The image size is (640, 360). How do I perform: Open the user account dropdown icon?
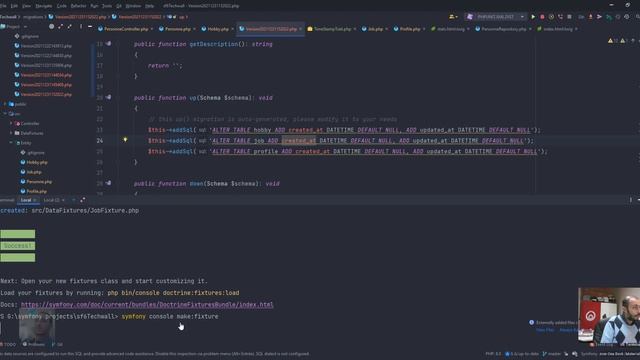coord(453,17)
